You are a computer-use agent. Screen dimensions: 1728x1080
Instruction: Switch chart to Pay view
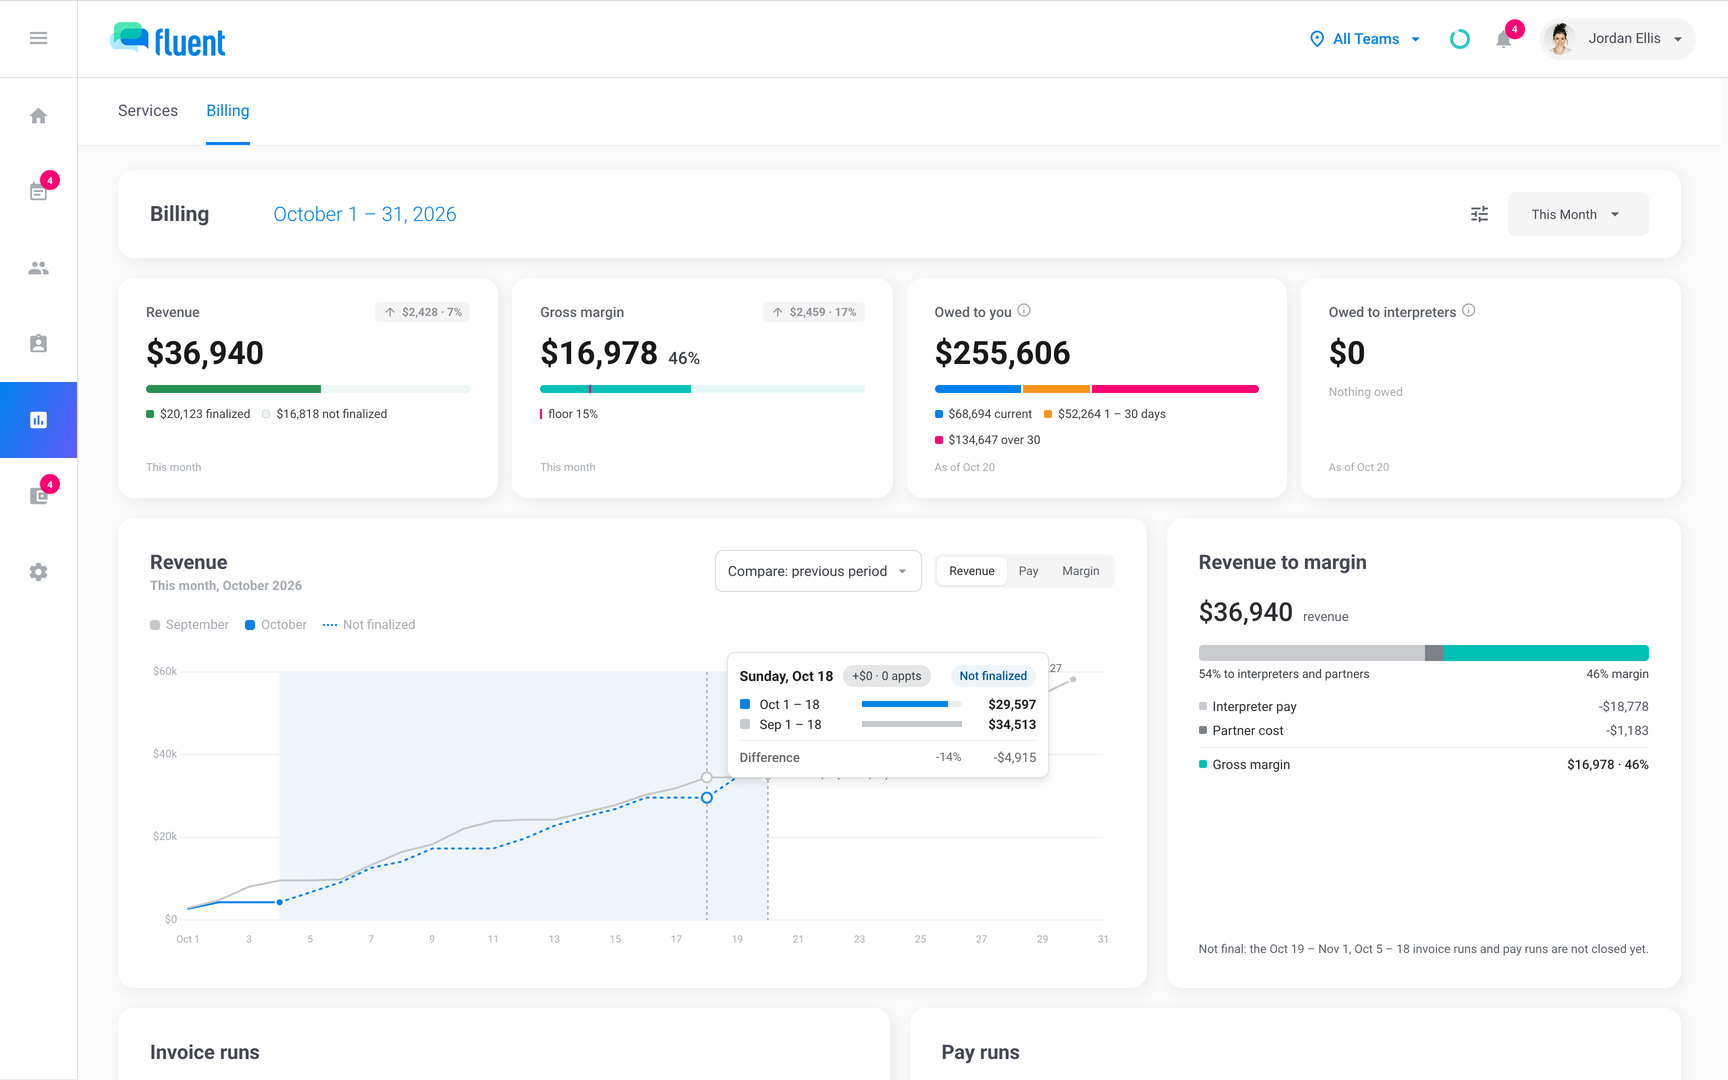[1028, 571]
